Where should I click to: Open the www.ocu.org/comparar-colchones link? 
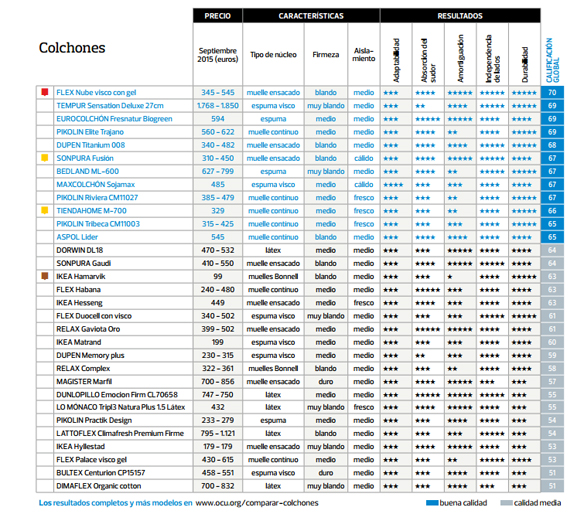(x=257, y=503)
